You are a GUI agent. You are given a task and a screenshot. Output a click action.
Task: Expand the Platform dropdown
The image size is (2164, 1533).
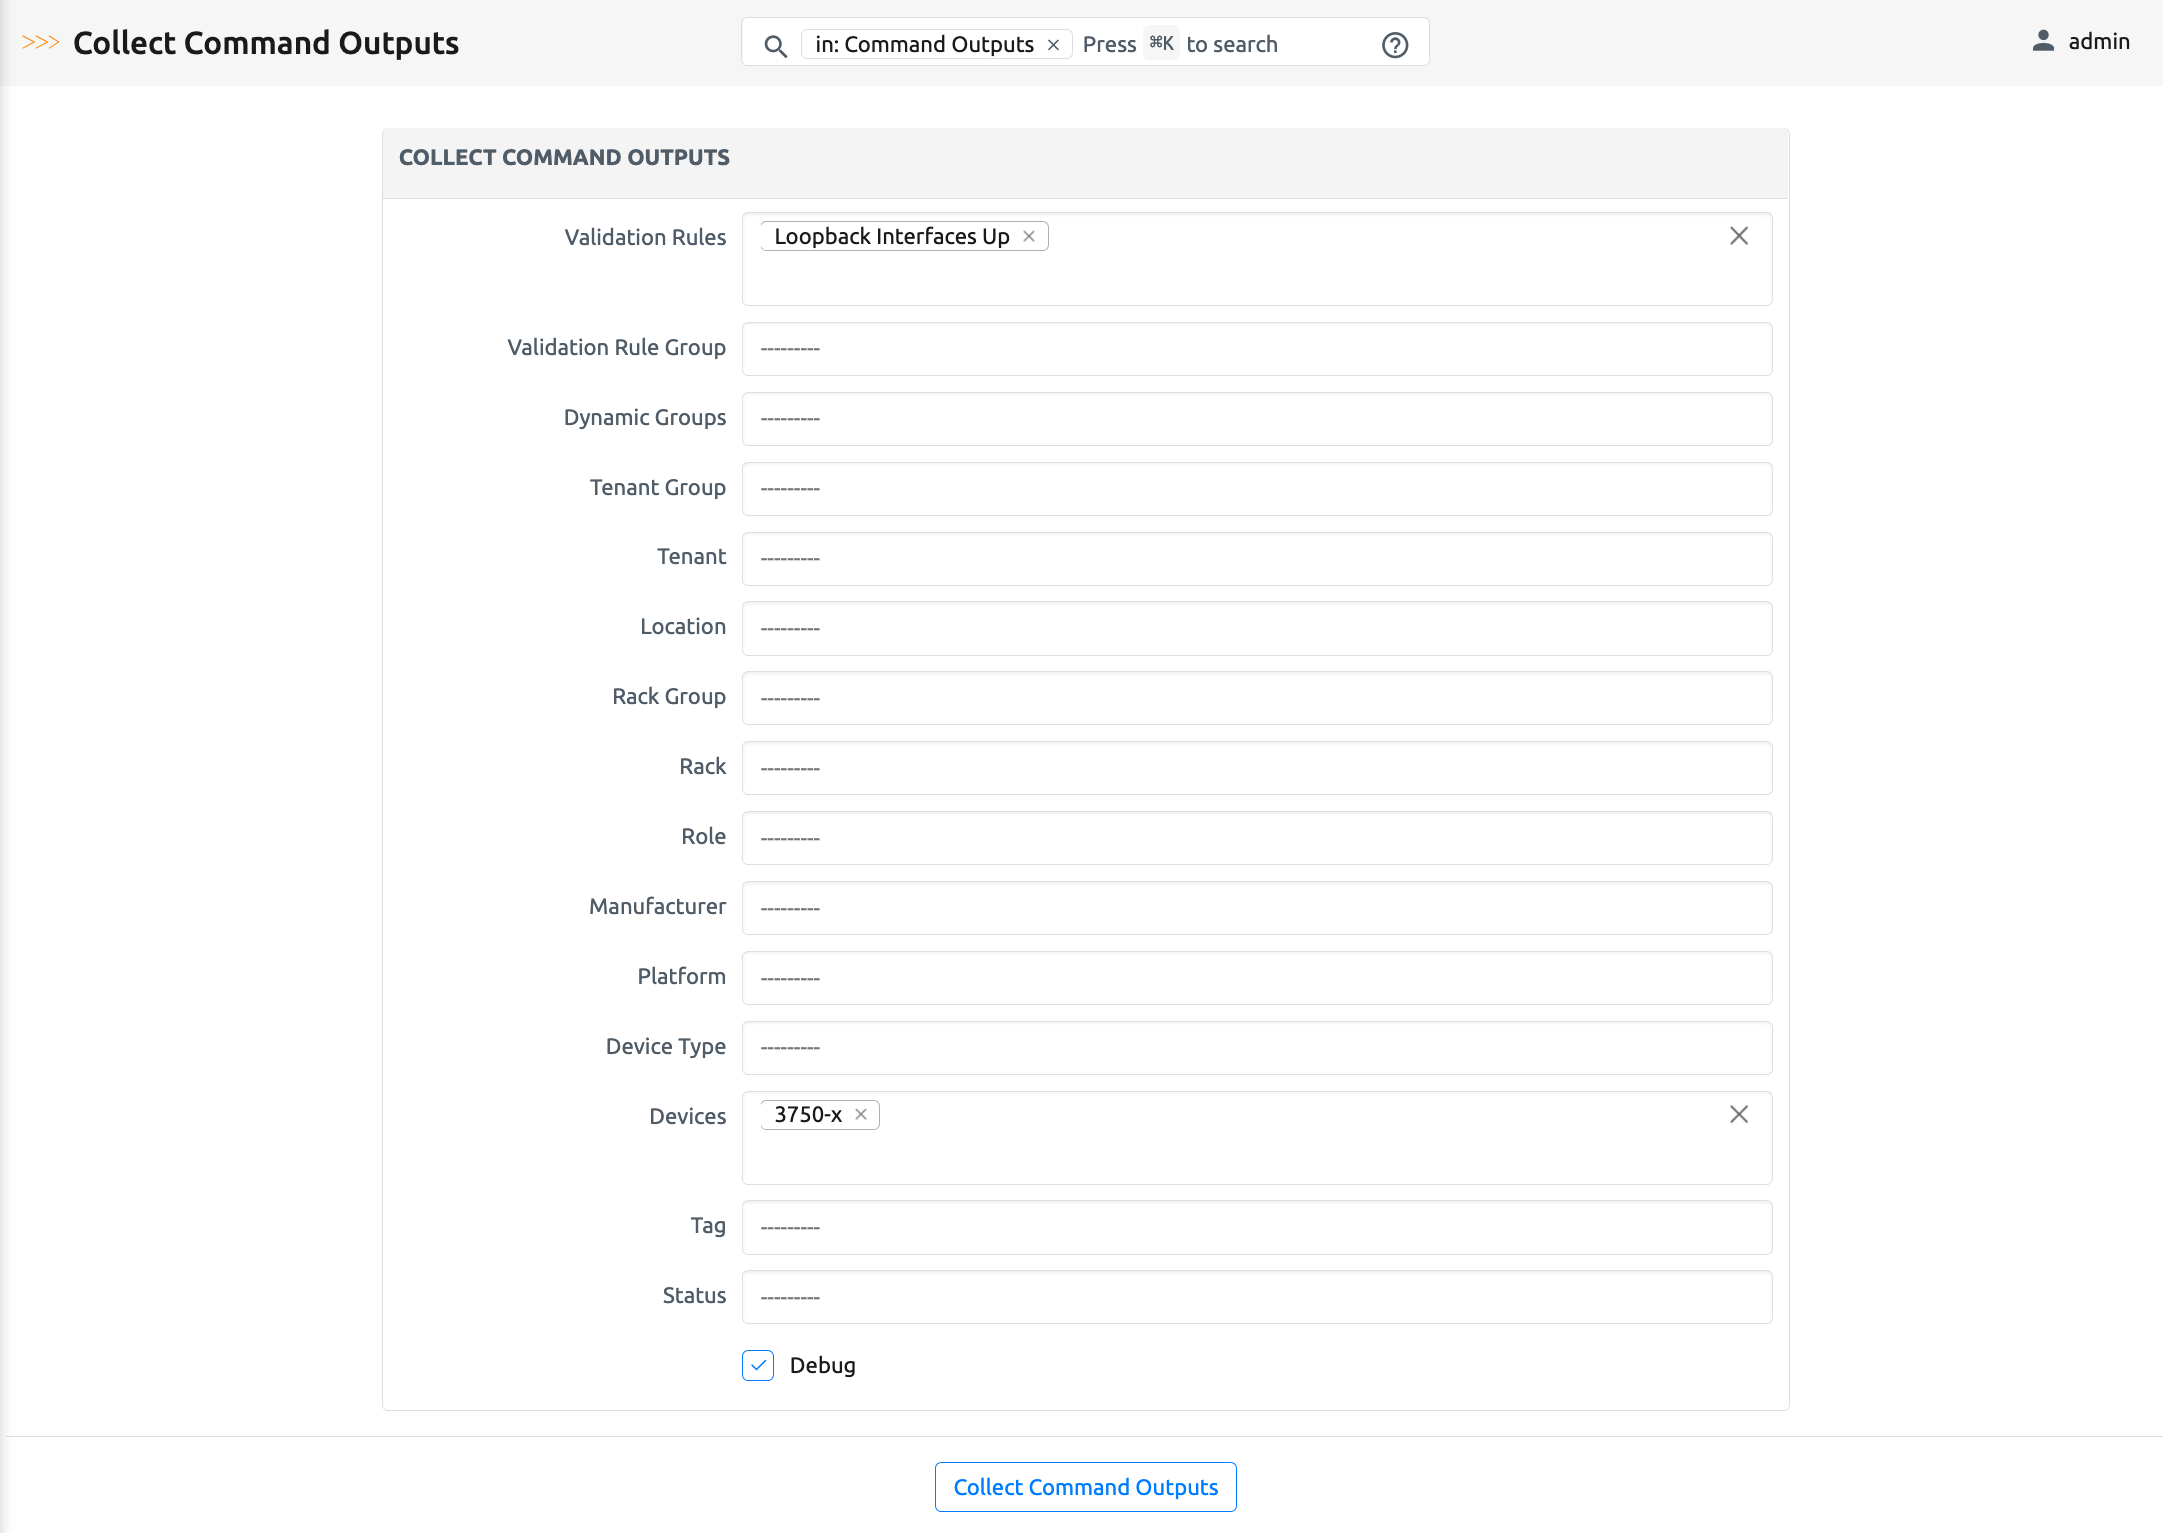click(x=1256, y=978)
